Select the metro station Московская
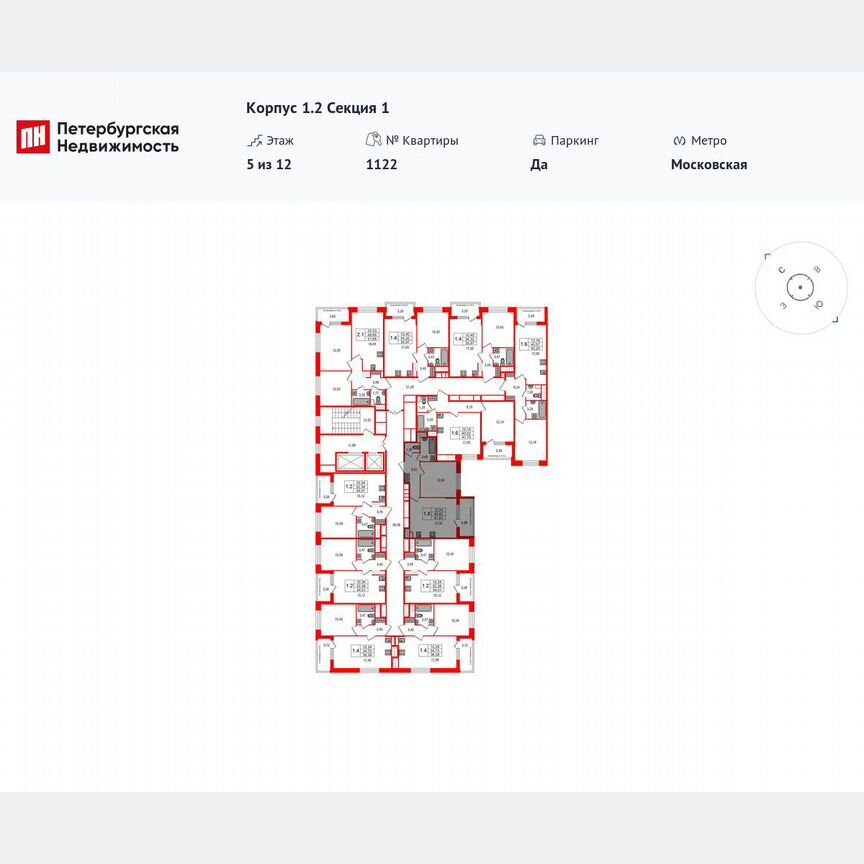 point(709,165)
